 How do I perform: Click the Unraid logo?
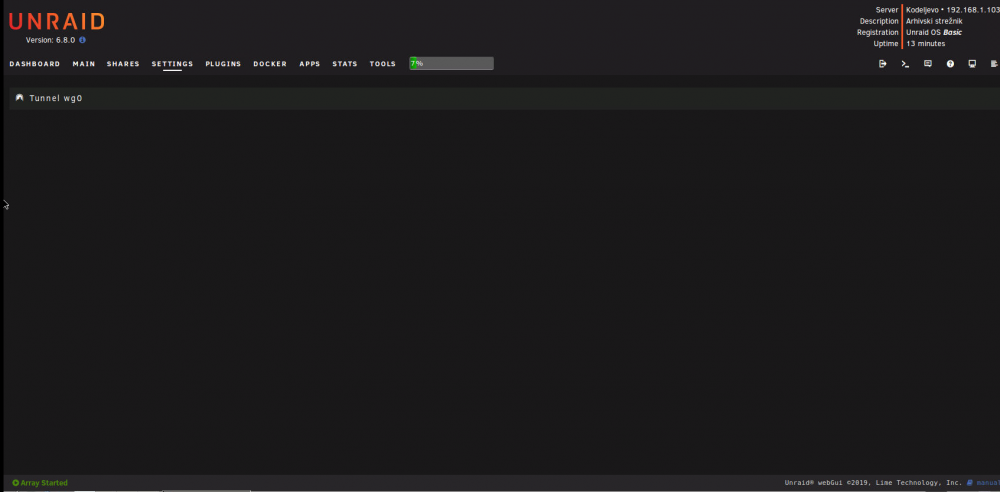click(x=56, y=22)
